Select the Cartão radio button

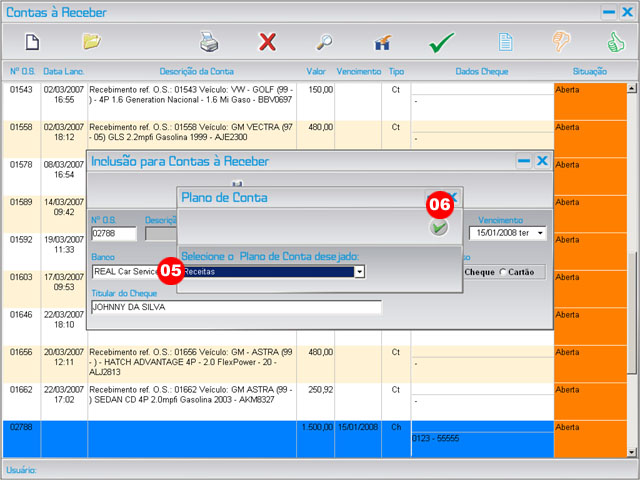[504, 272]
